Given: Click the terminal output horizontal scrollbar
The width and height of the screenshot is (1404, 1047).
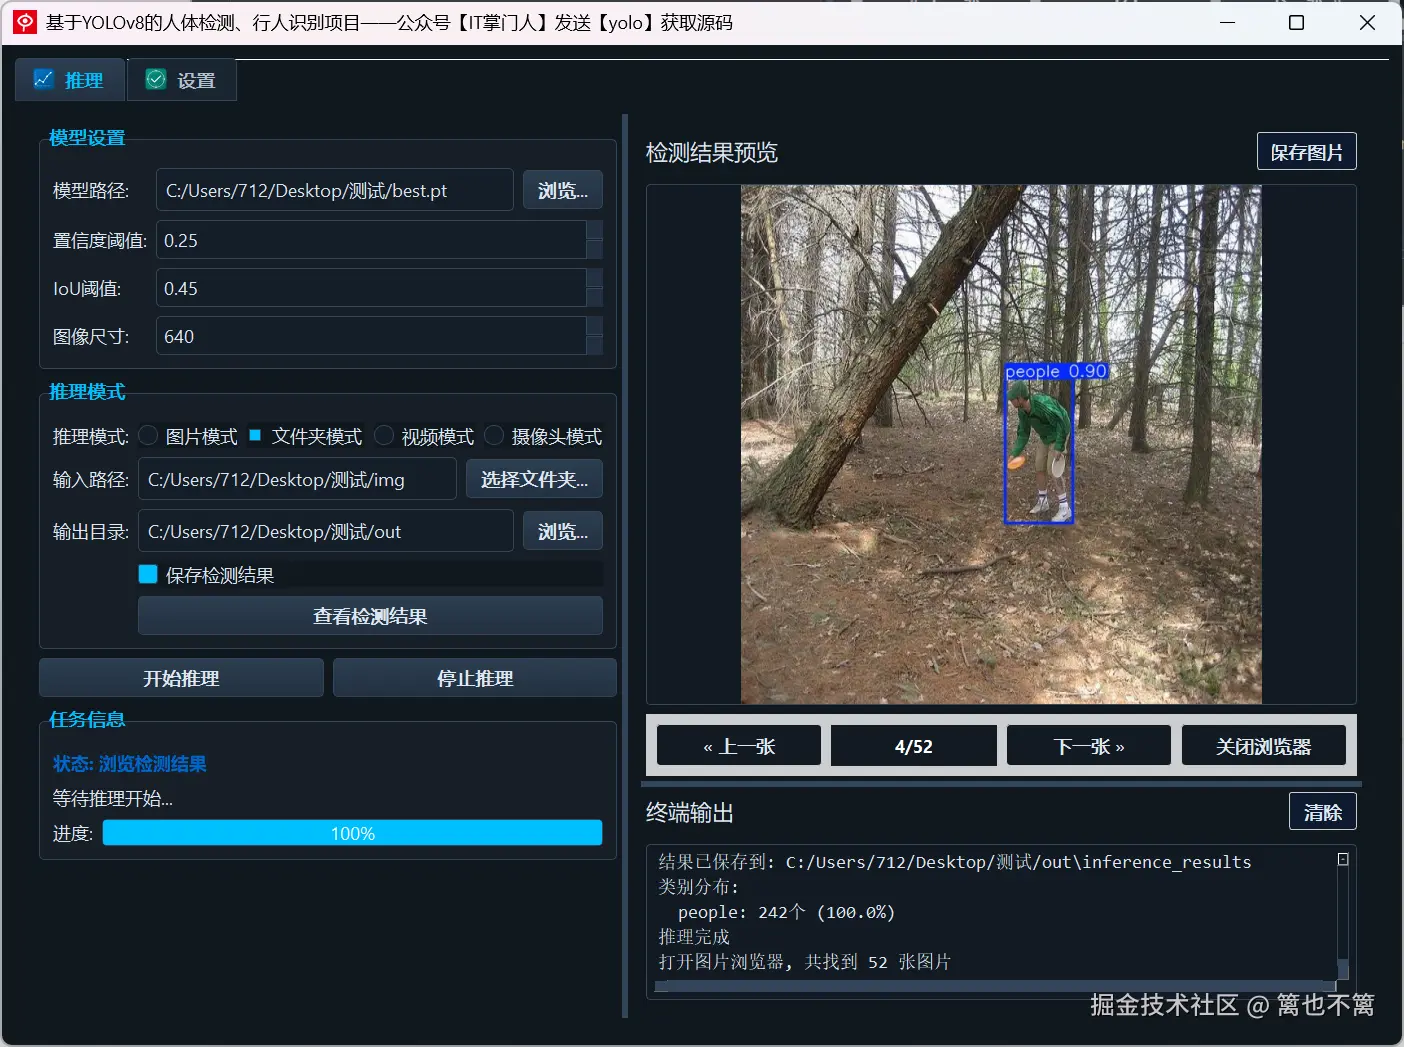Looking at the screenshot, I should pos(995,986).
